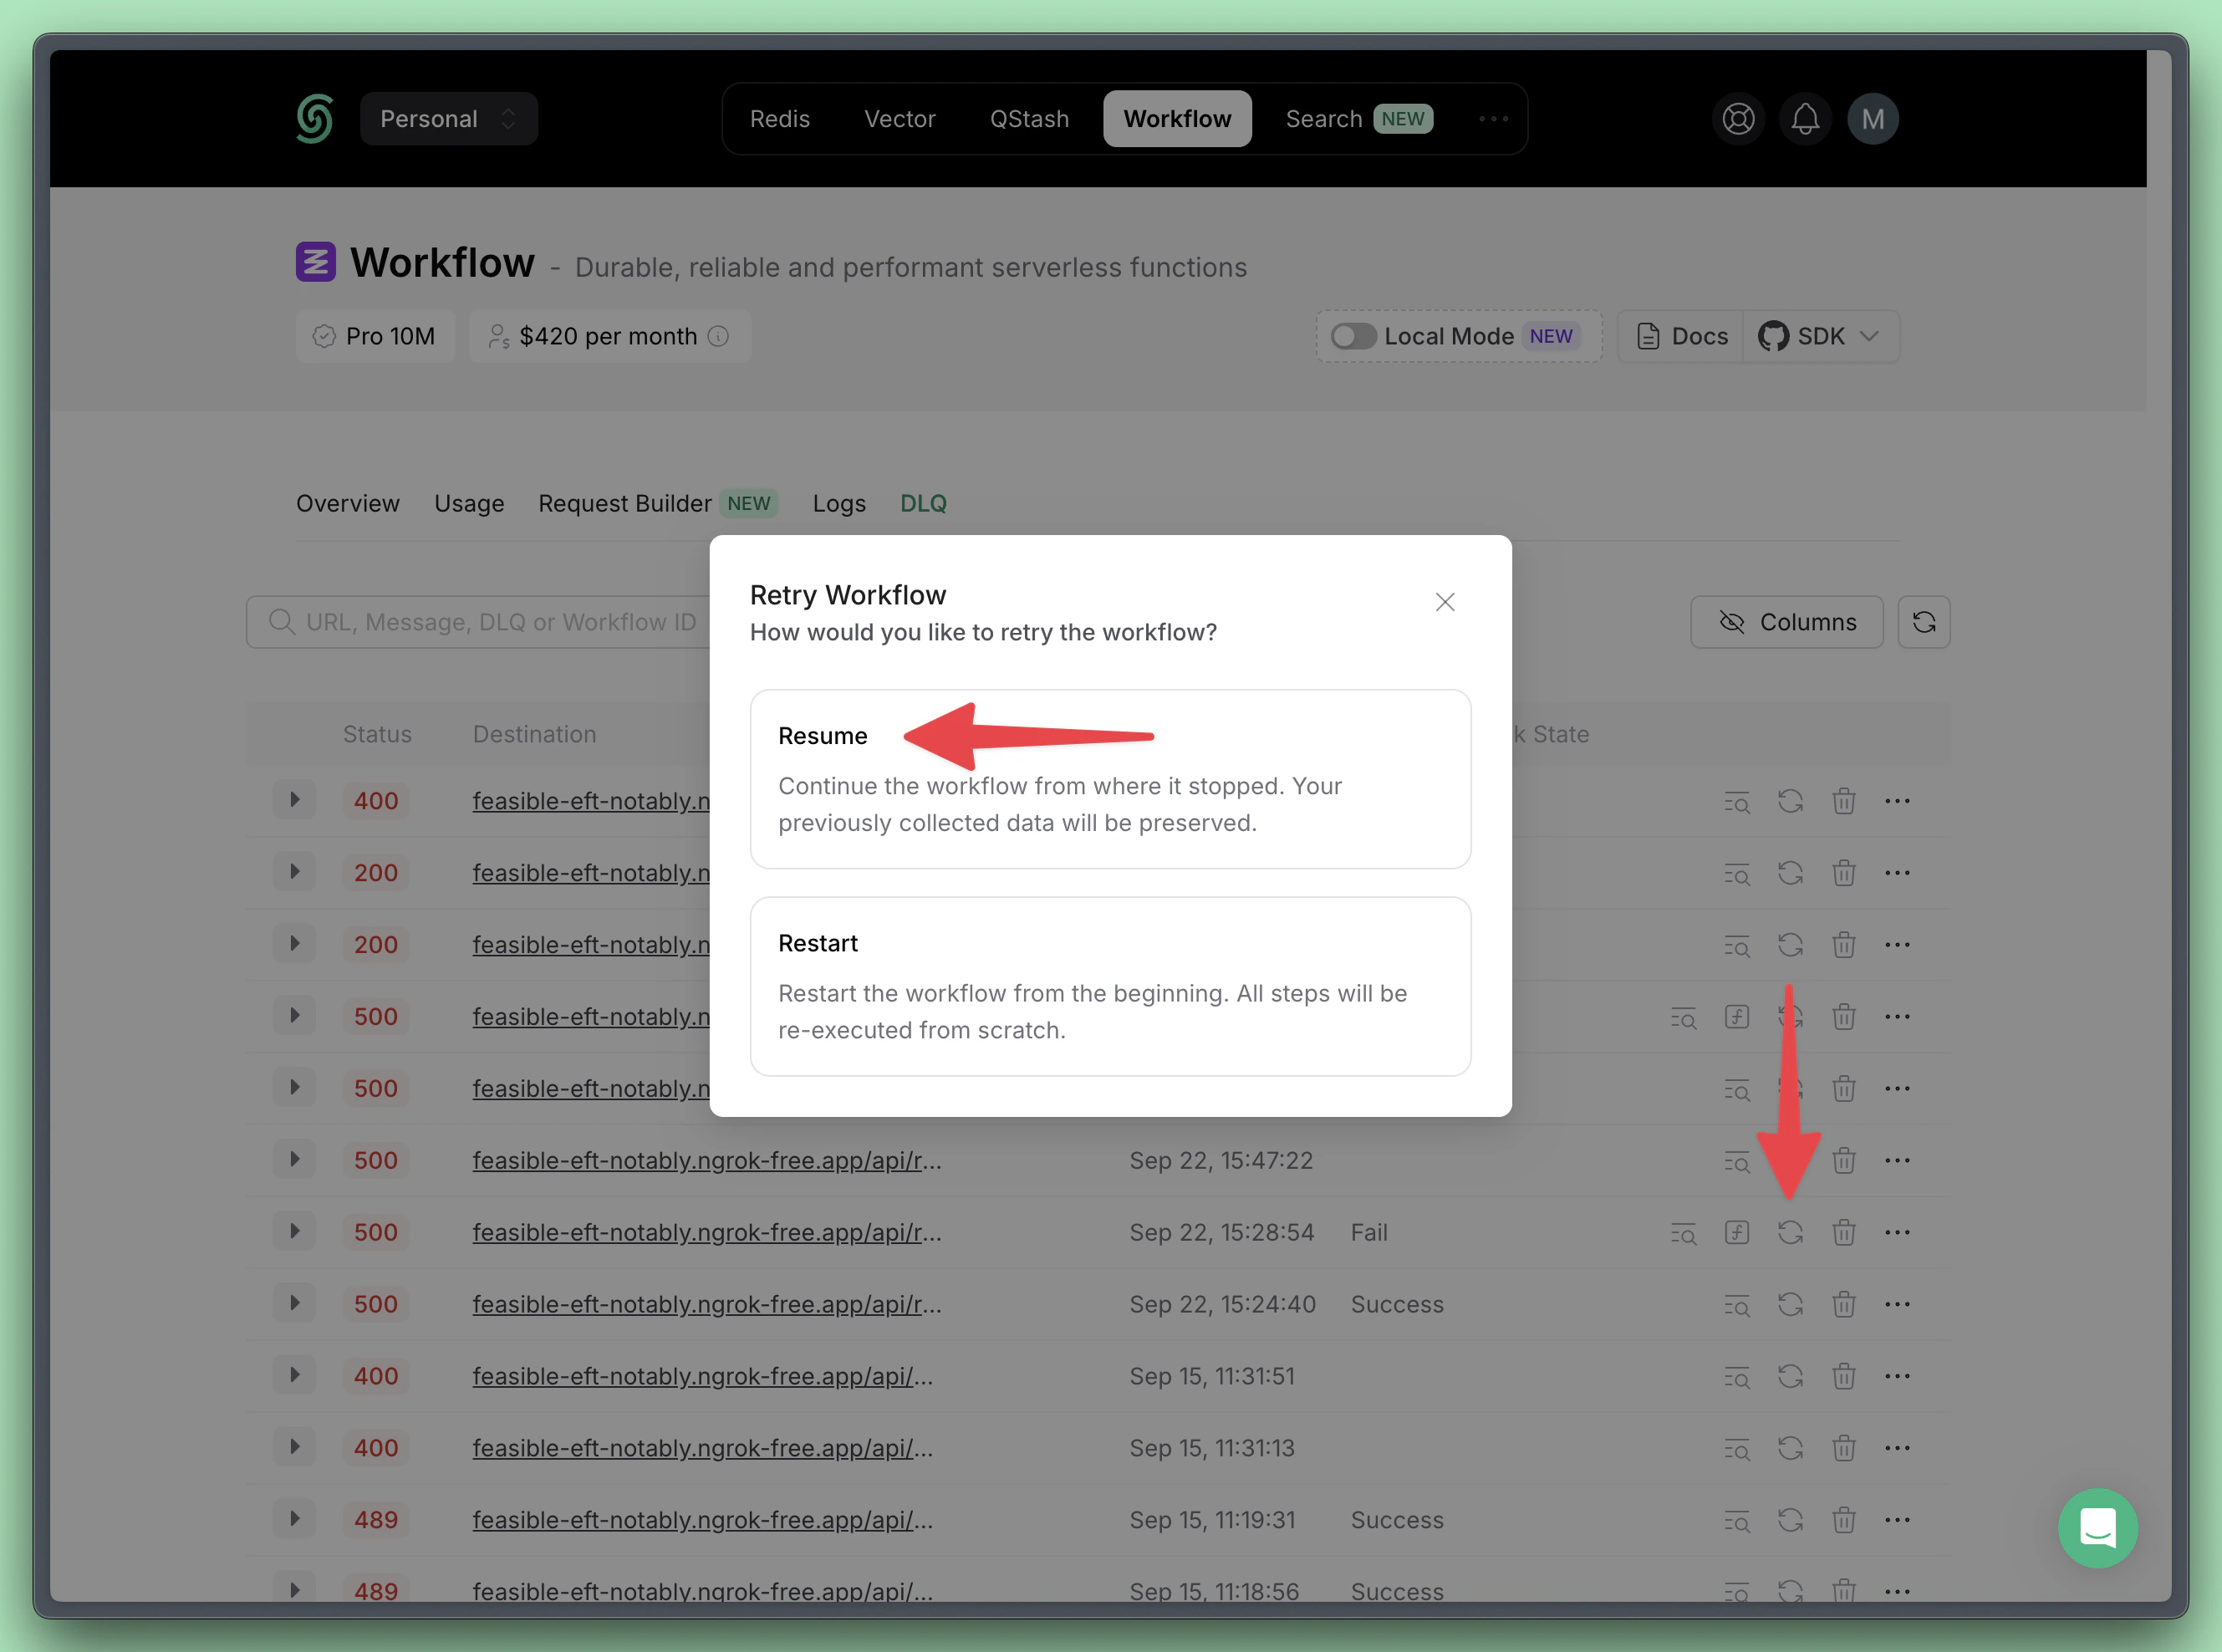This screenshot has height=1652, width=2222.
Task: Delete the Sep 22 15:24:40 row via trash icon
Action: [1843, 1304]
